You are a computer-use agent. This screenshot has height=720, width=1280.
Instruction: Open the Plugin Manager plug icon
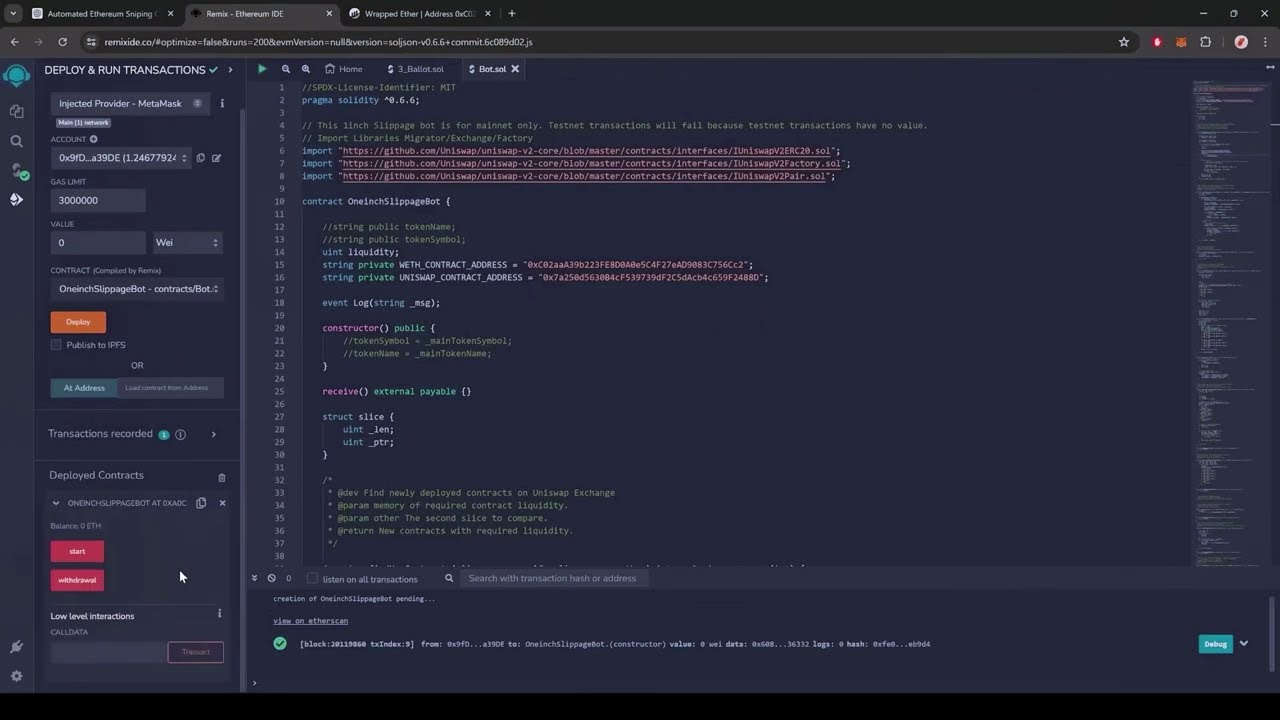coord(16,647)
